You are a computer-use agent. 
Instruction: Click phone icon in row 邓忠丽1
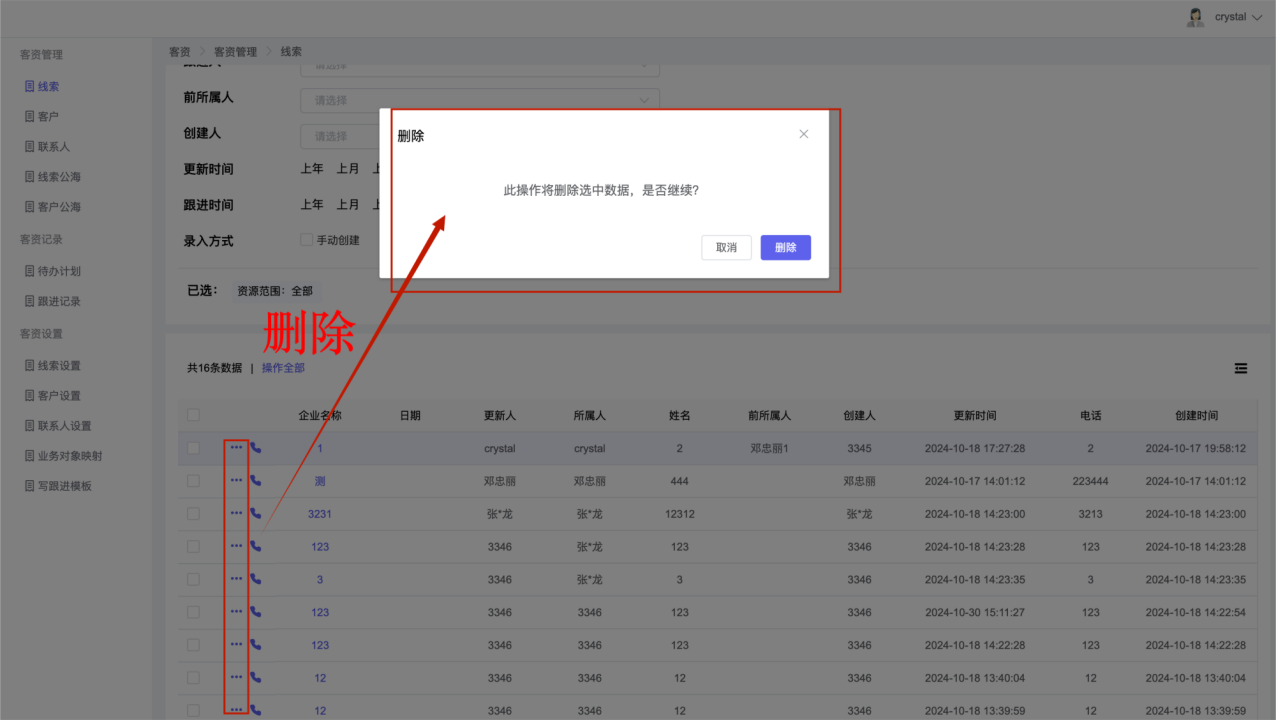click(256, 448)
